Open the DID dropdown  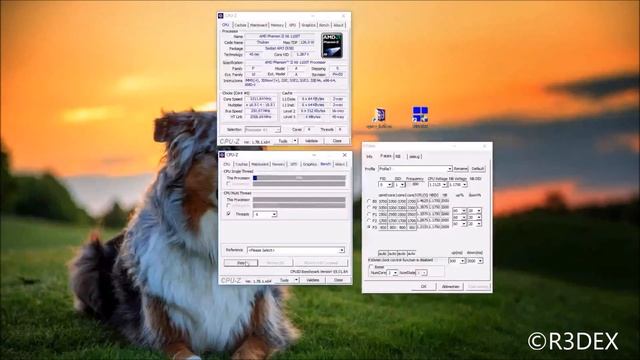399,185
